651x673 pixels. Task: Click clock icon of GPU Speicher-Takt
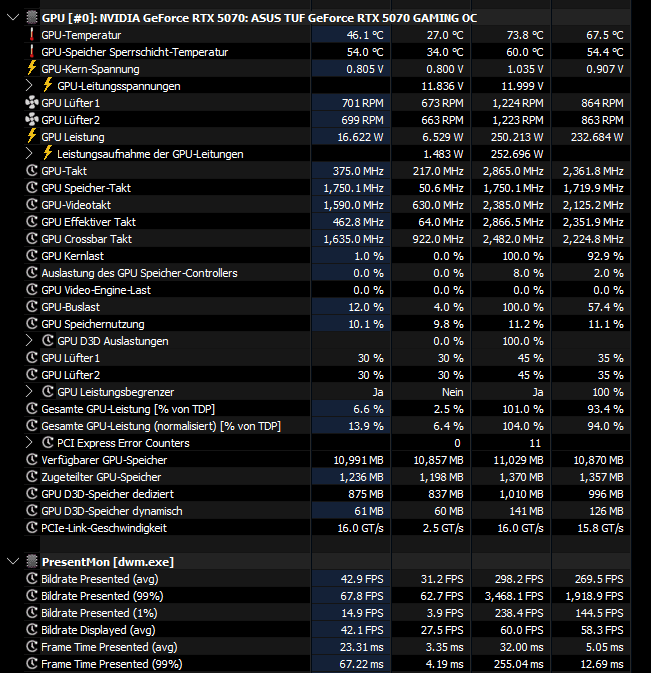(x=32, y=188)
